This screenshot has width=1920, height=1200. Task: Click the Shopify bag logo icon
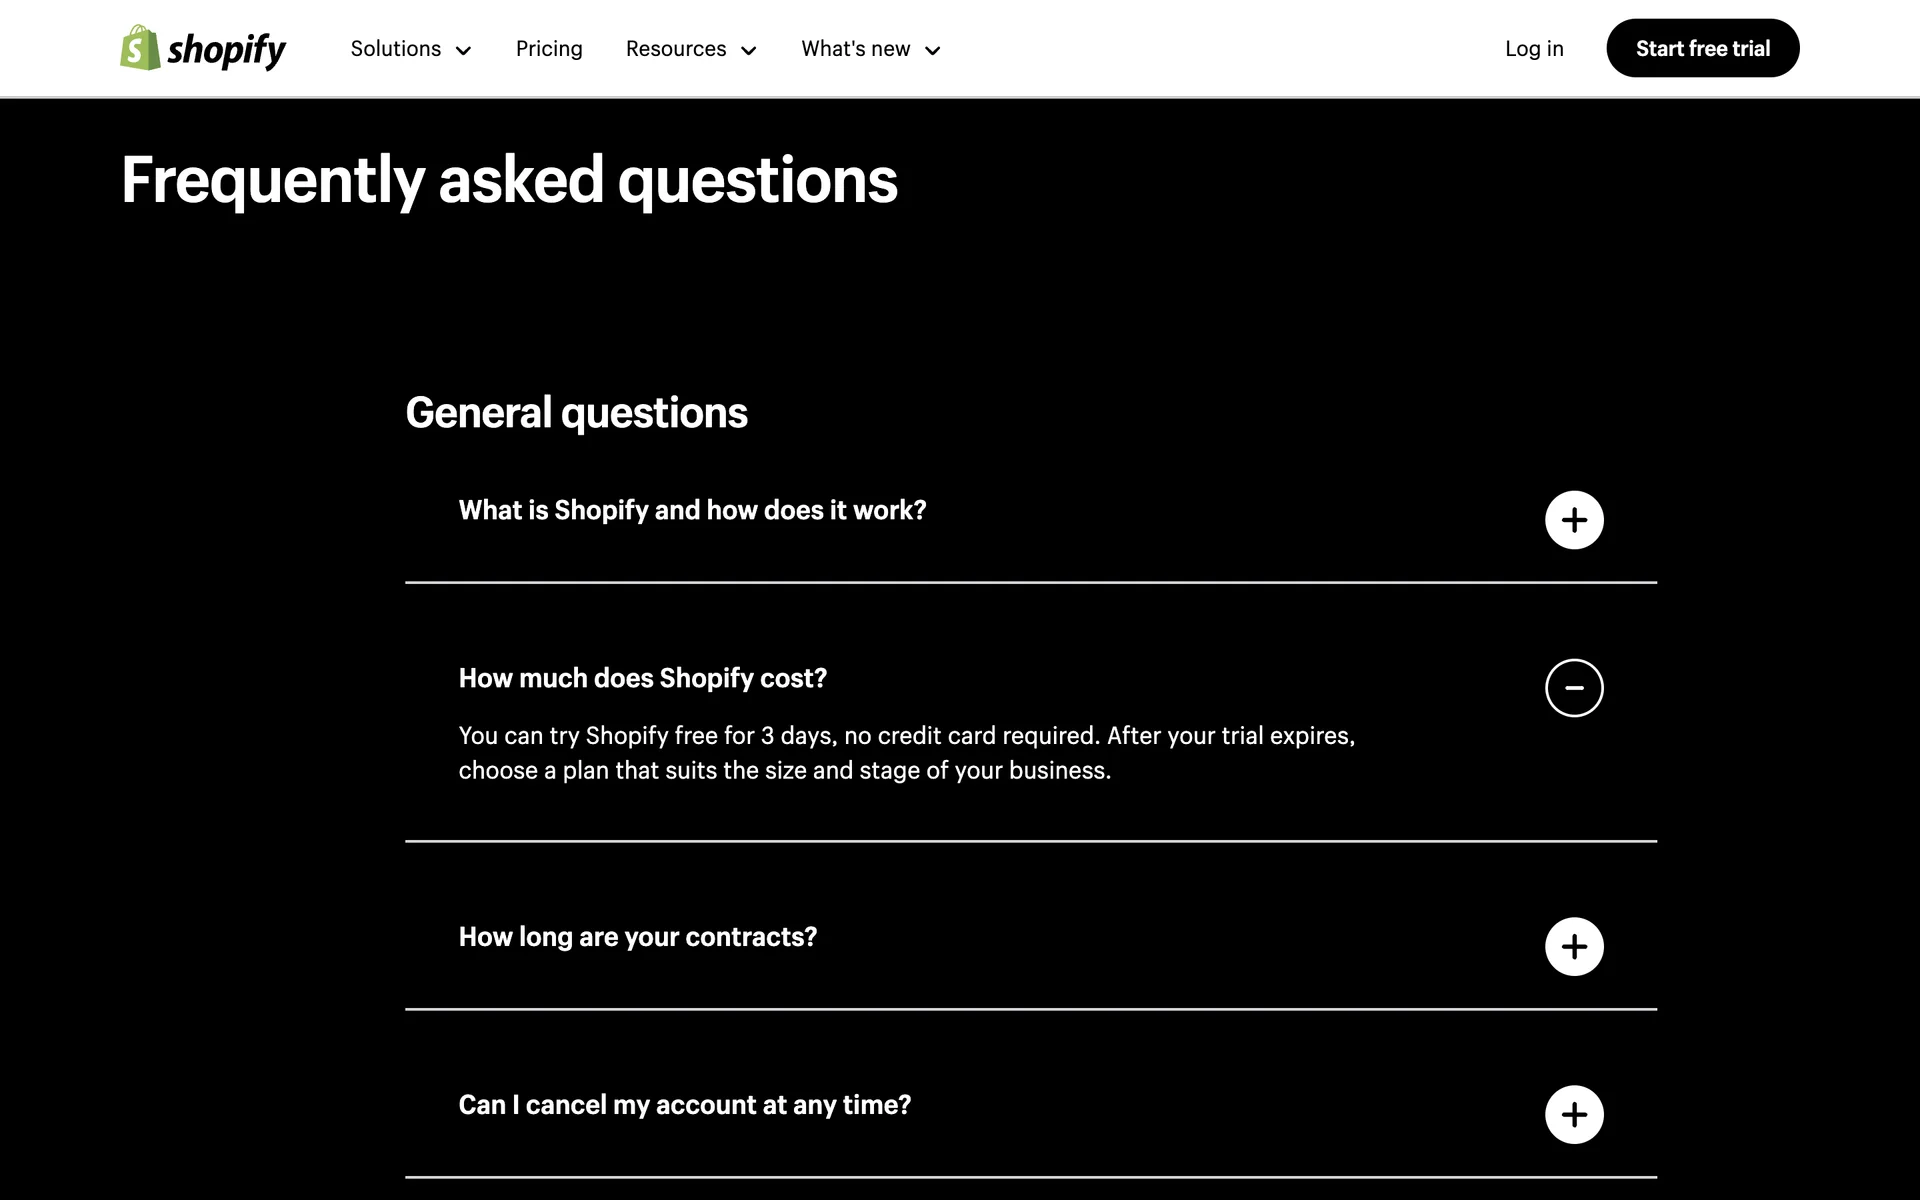[140, 48]
